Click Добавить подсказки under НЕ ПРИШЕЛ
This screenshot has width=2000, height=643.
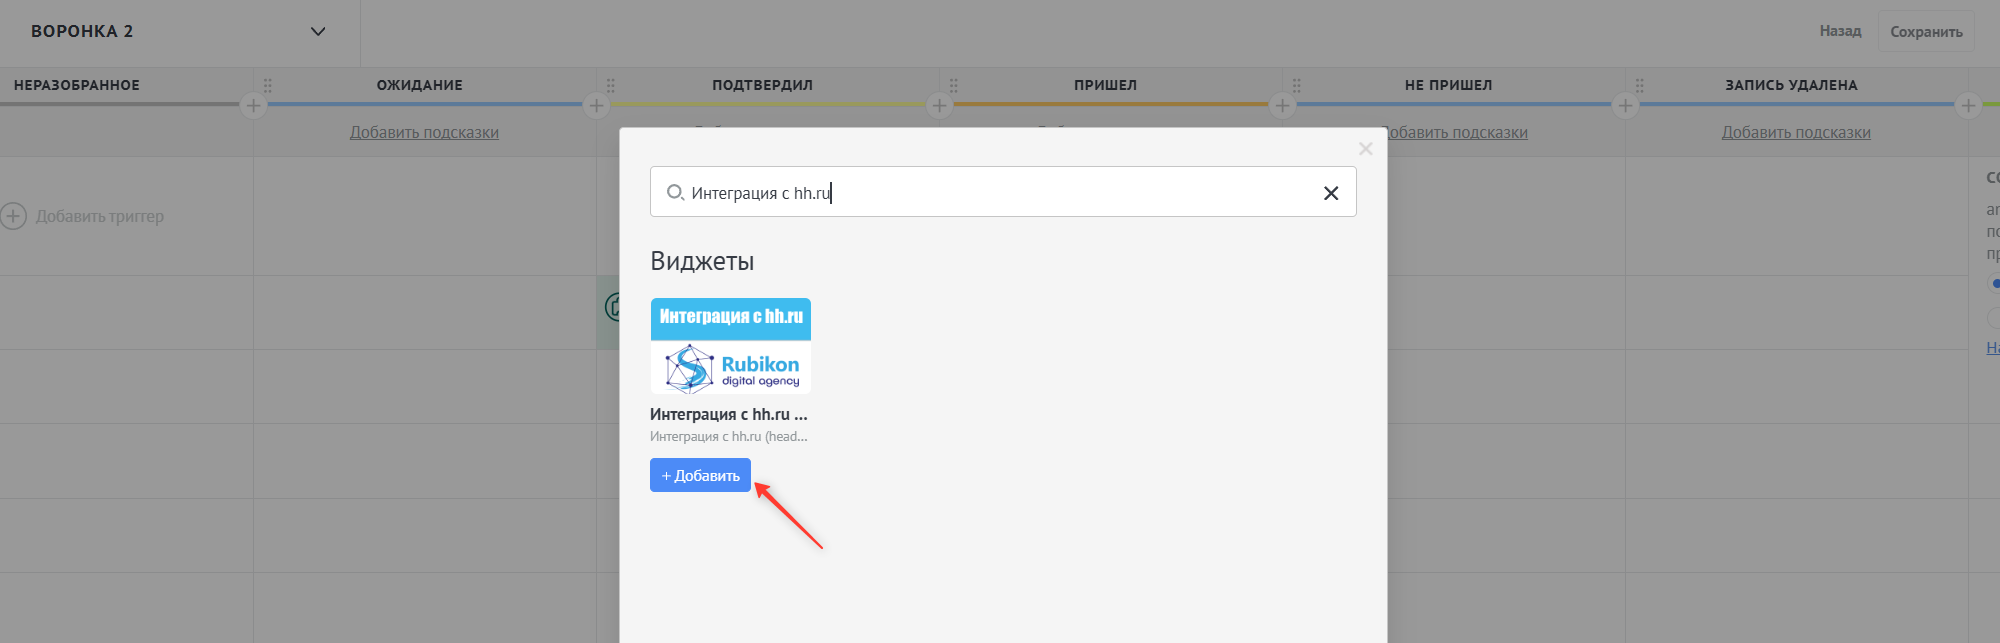(1458, 132)
